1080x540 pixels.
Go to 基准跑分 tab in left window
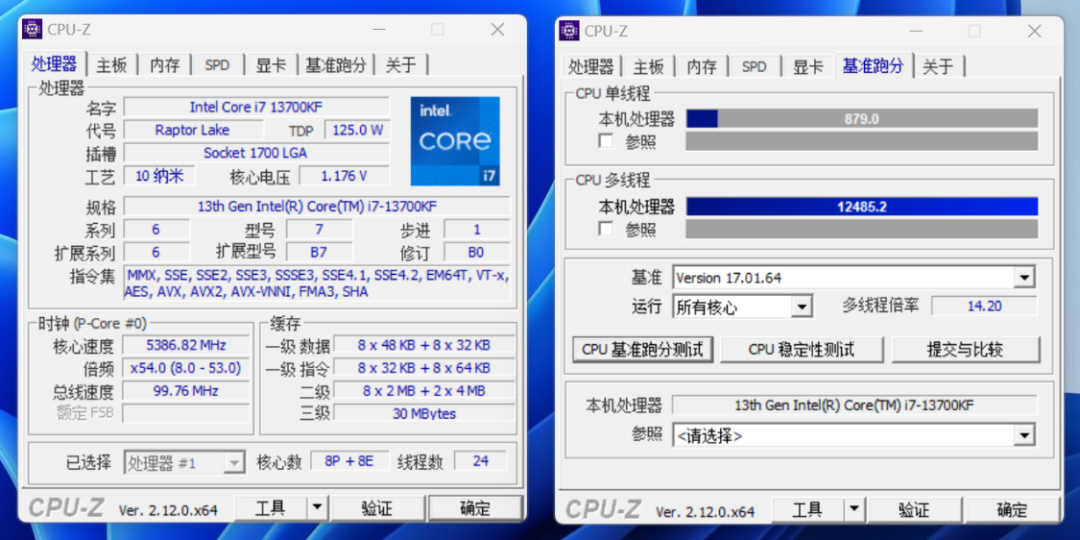[335, 65]
